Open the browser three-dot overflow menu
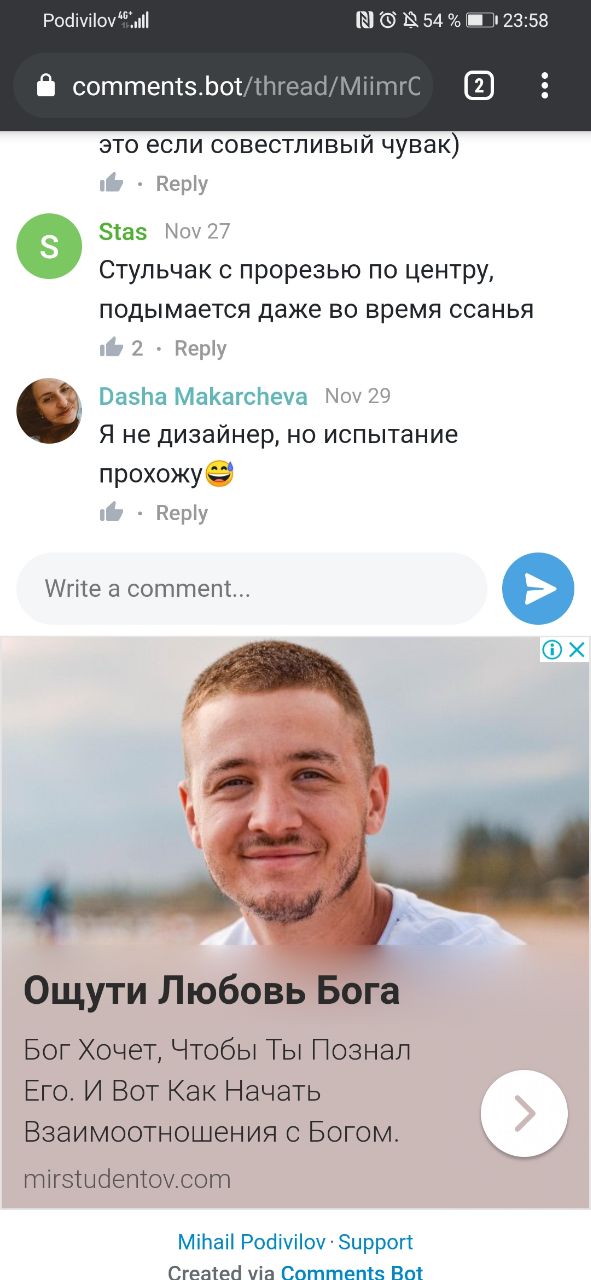Screen dimensions: 591x1280 click(544, 86)
